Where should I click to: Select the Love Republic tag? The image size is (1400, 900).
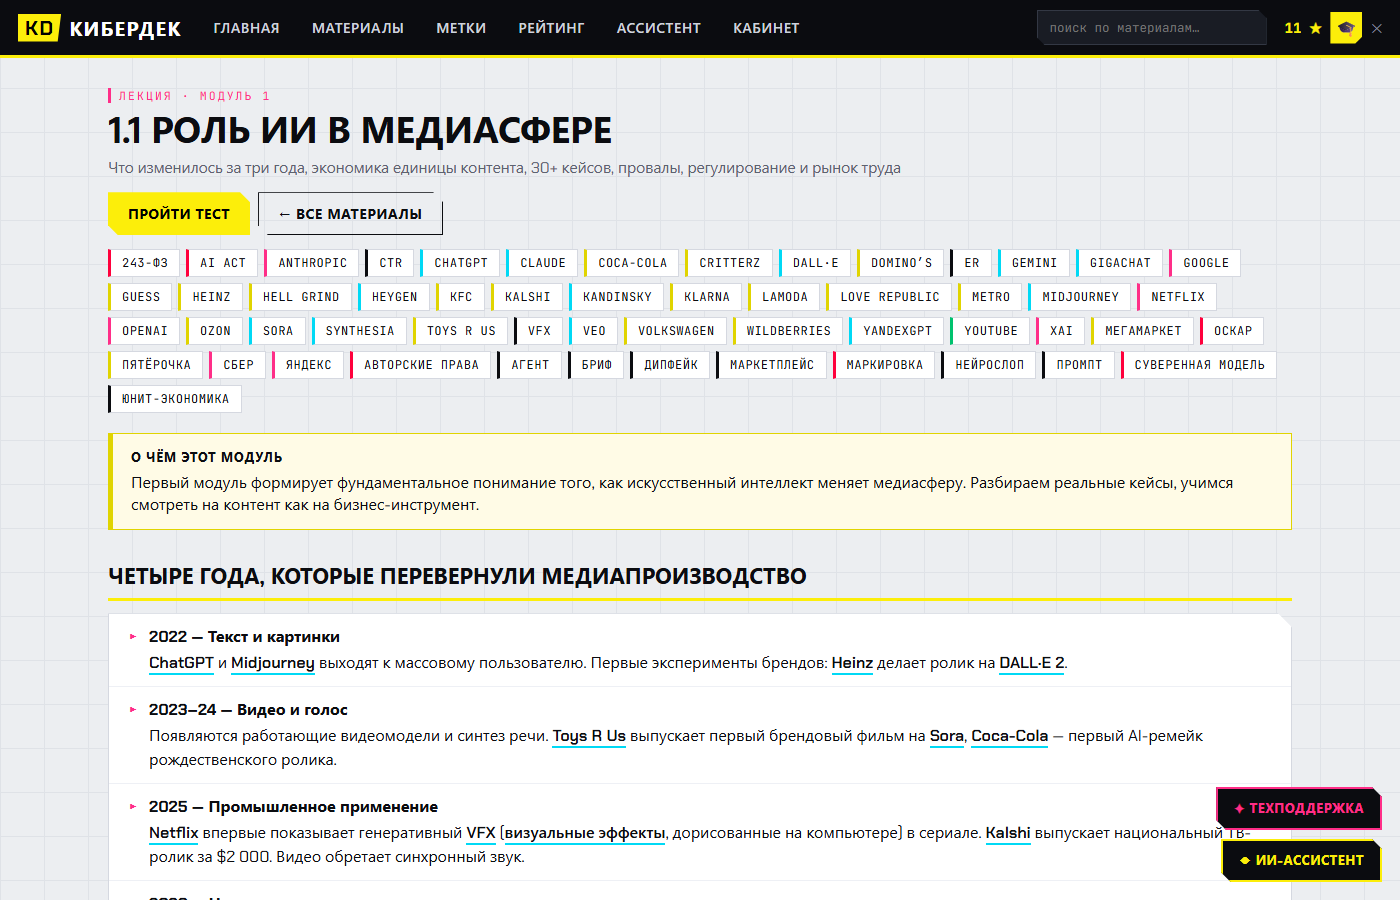(x=889, y=297)
